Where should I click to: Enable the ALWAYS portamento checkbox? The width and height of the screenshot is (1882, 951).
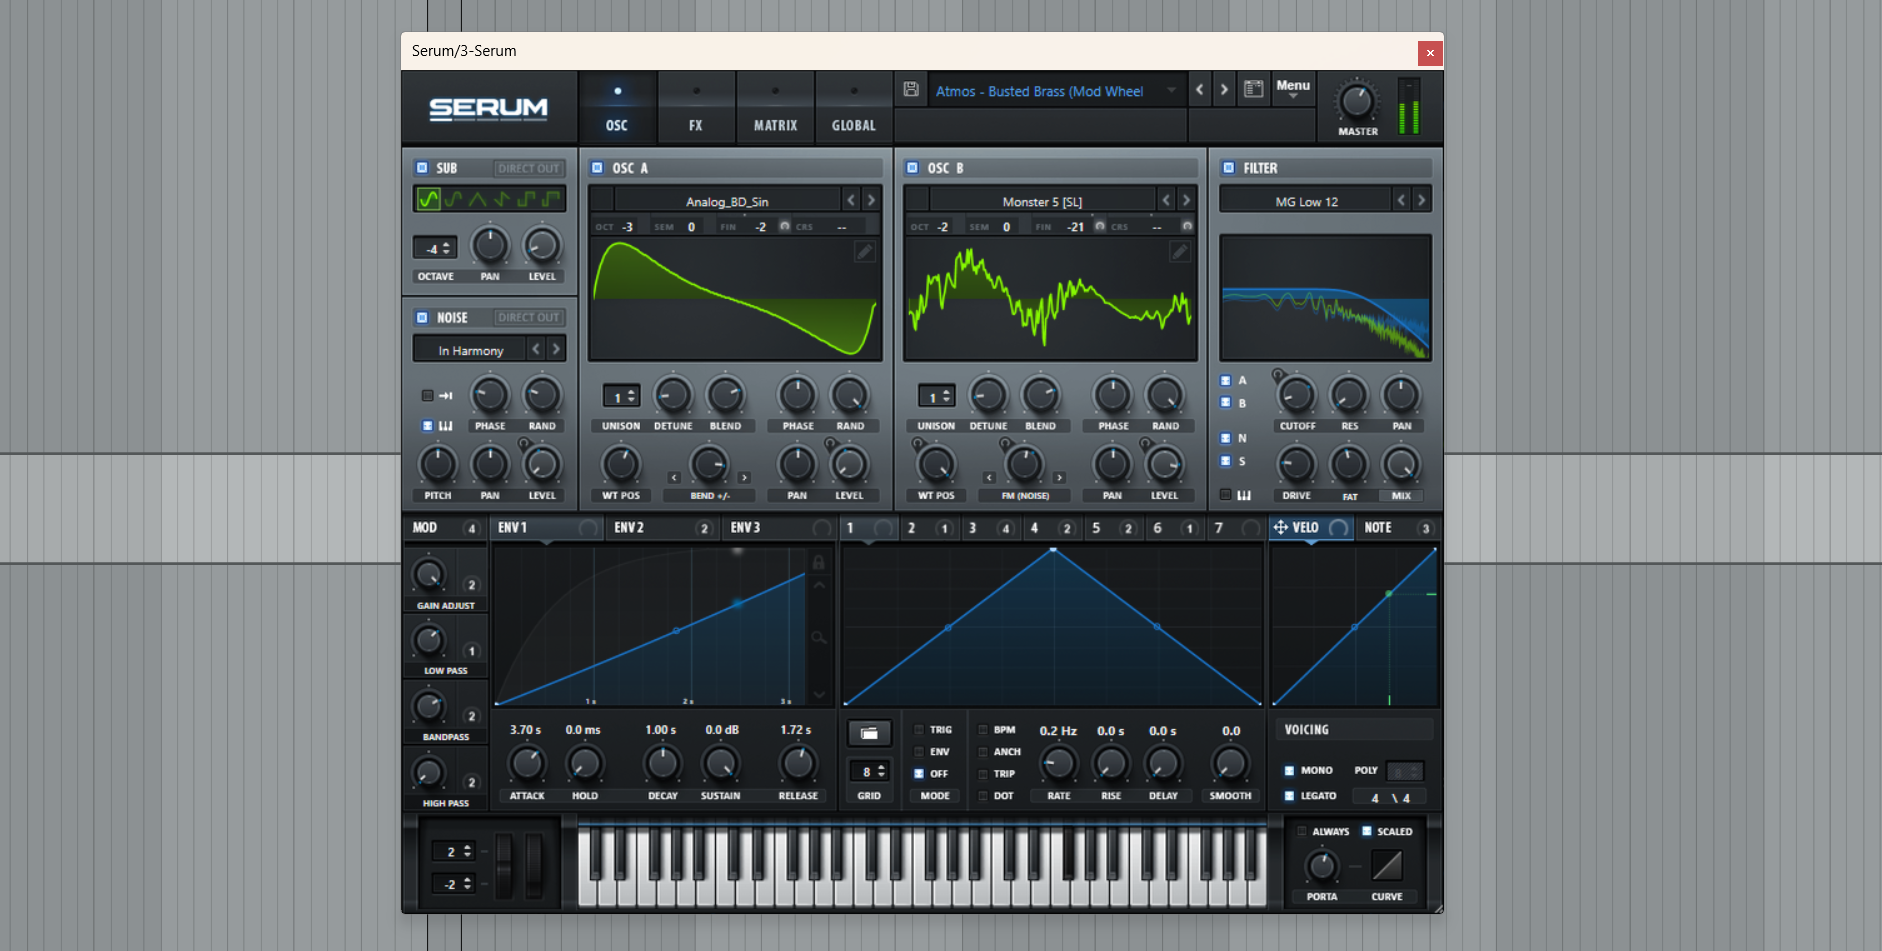(x=1301, y=831)
